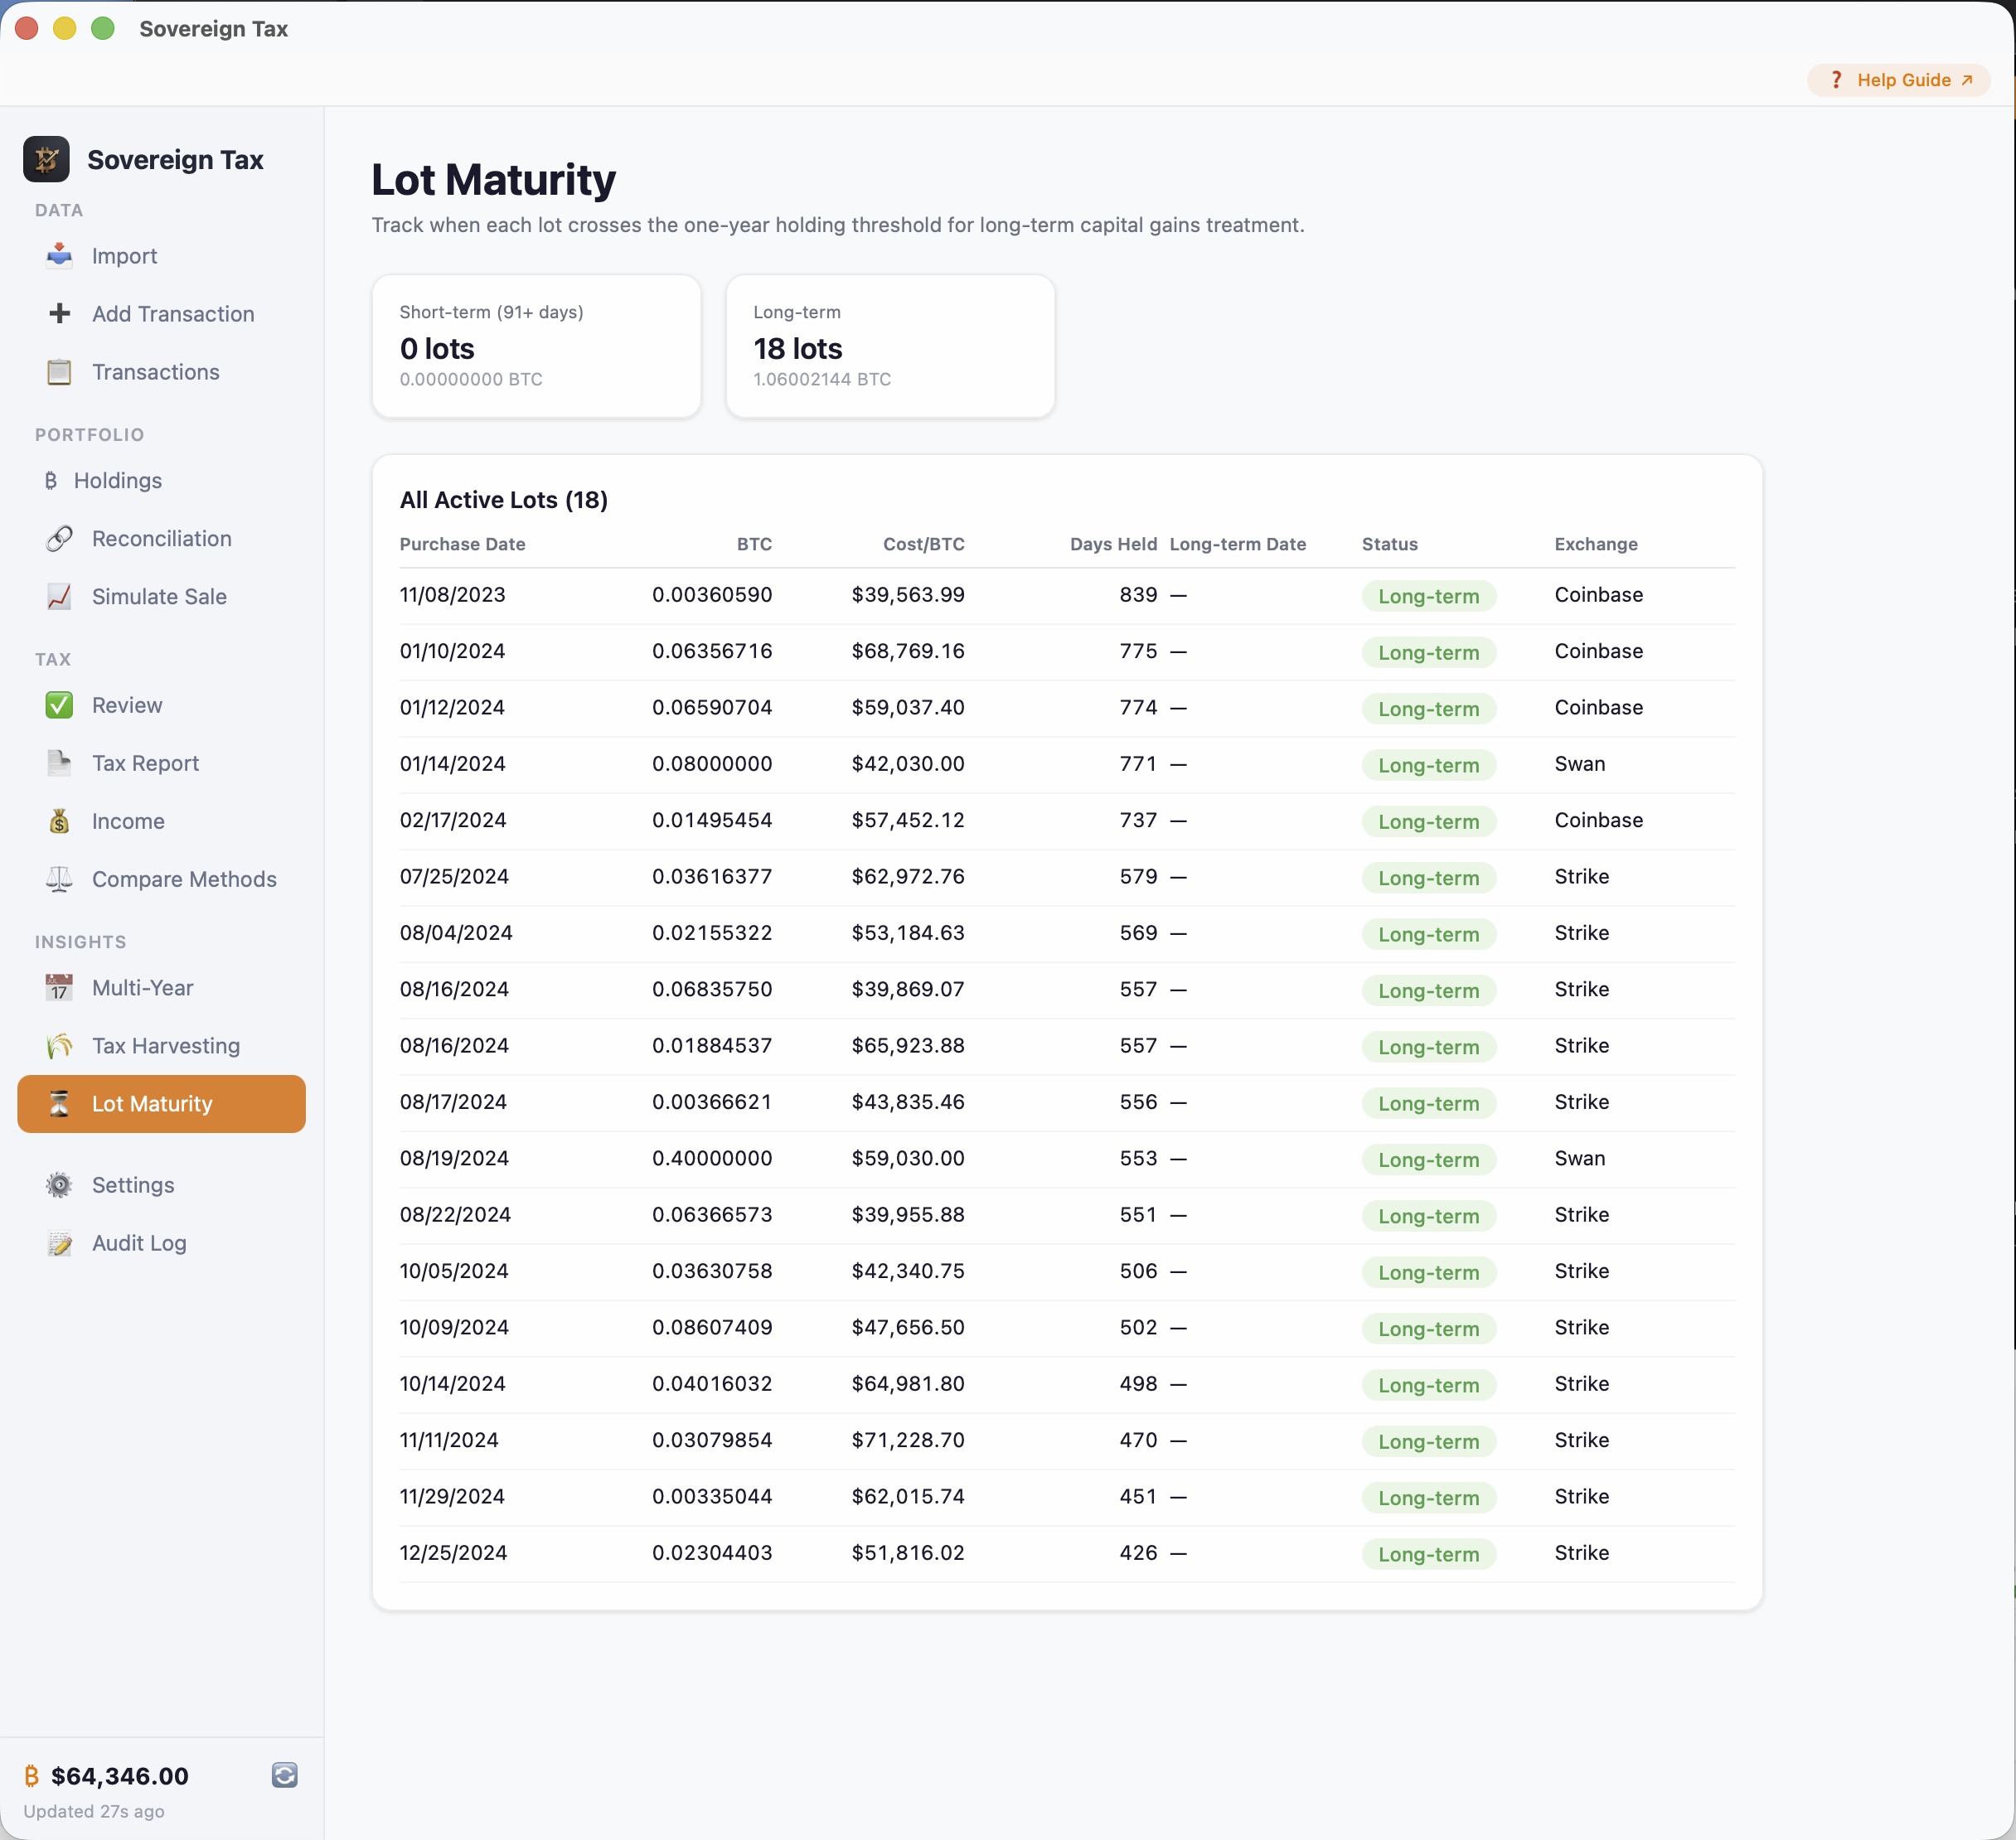Select Lot Maturity in the sidebar
The image size is (2016, 1840).
coord(161,1104)
